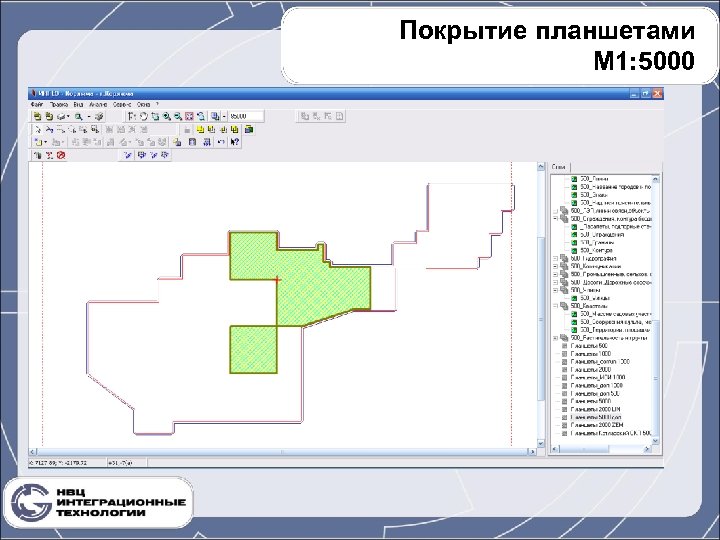Click the undo arrow icon
The width and height of the screenshot is (720, 540).
click(x=221, y=142)
